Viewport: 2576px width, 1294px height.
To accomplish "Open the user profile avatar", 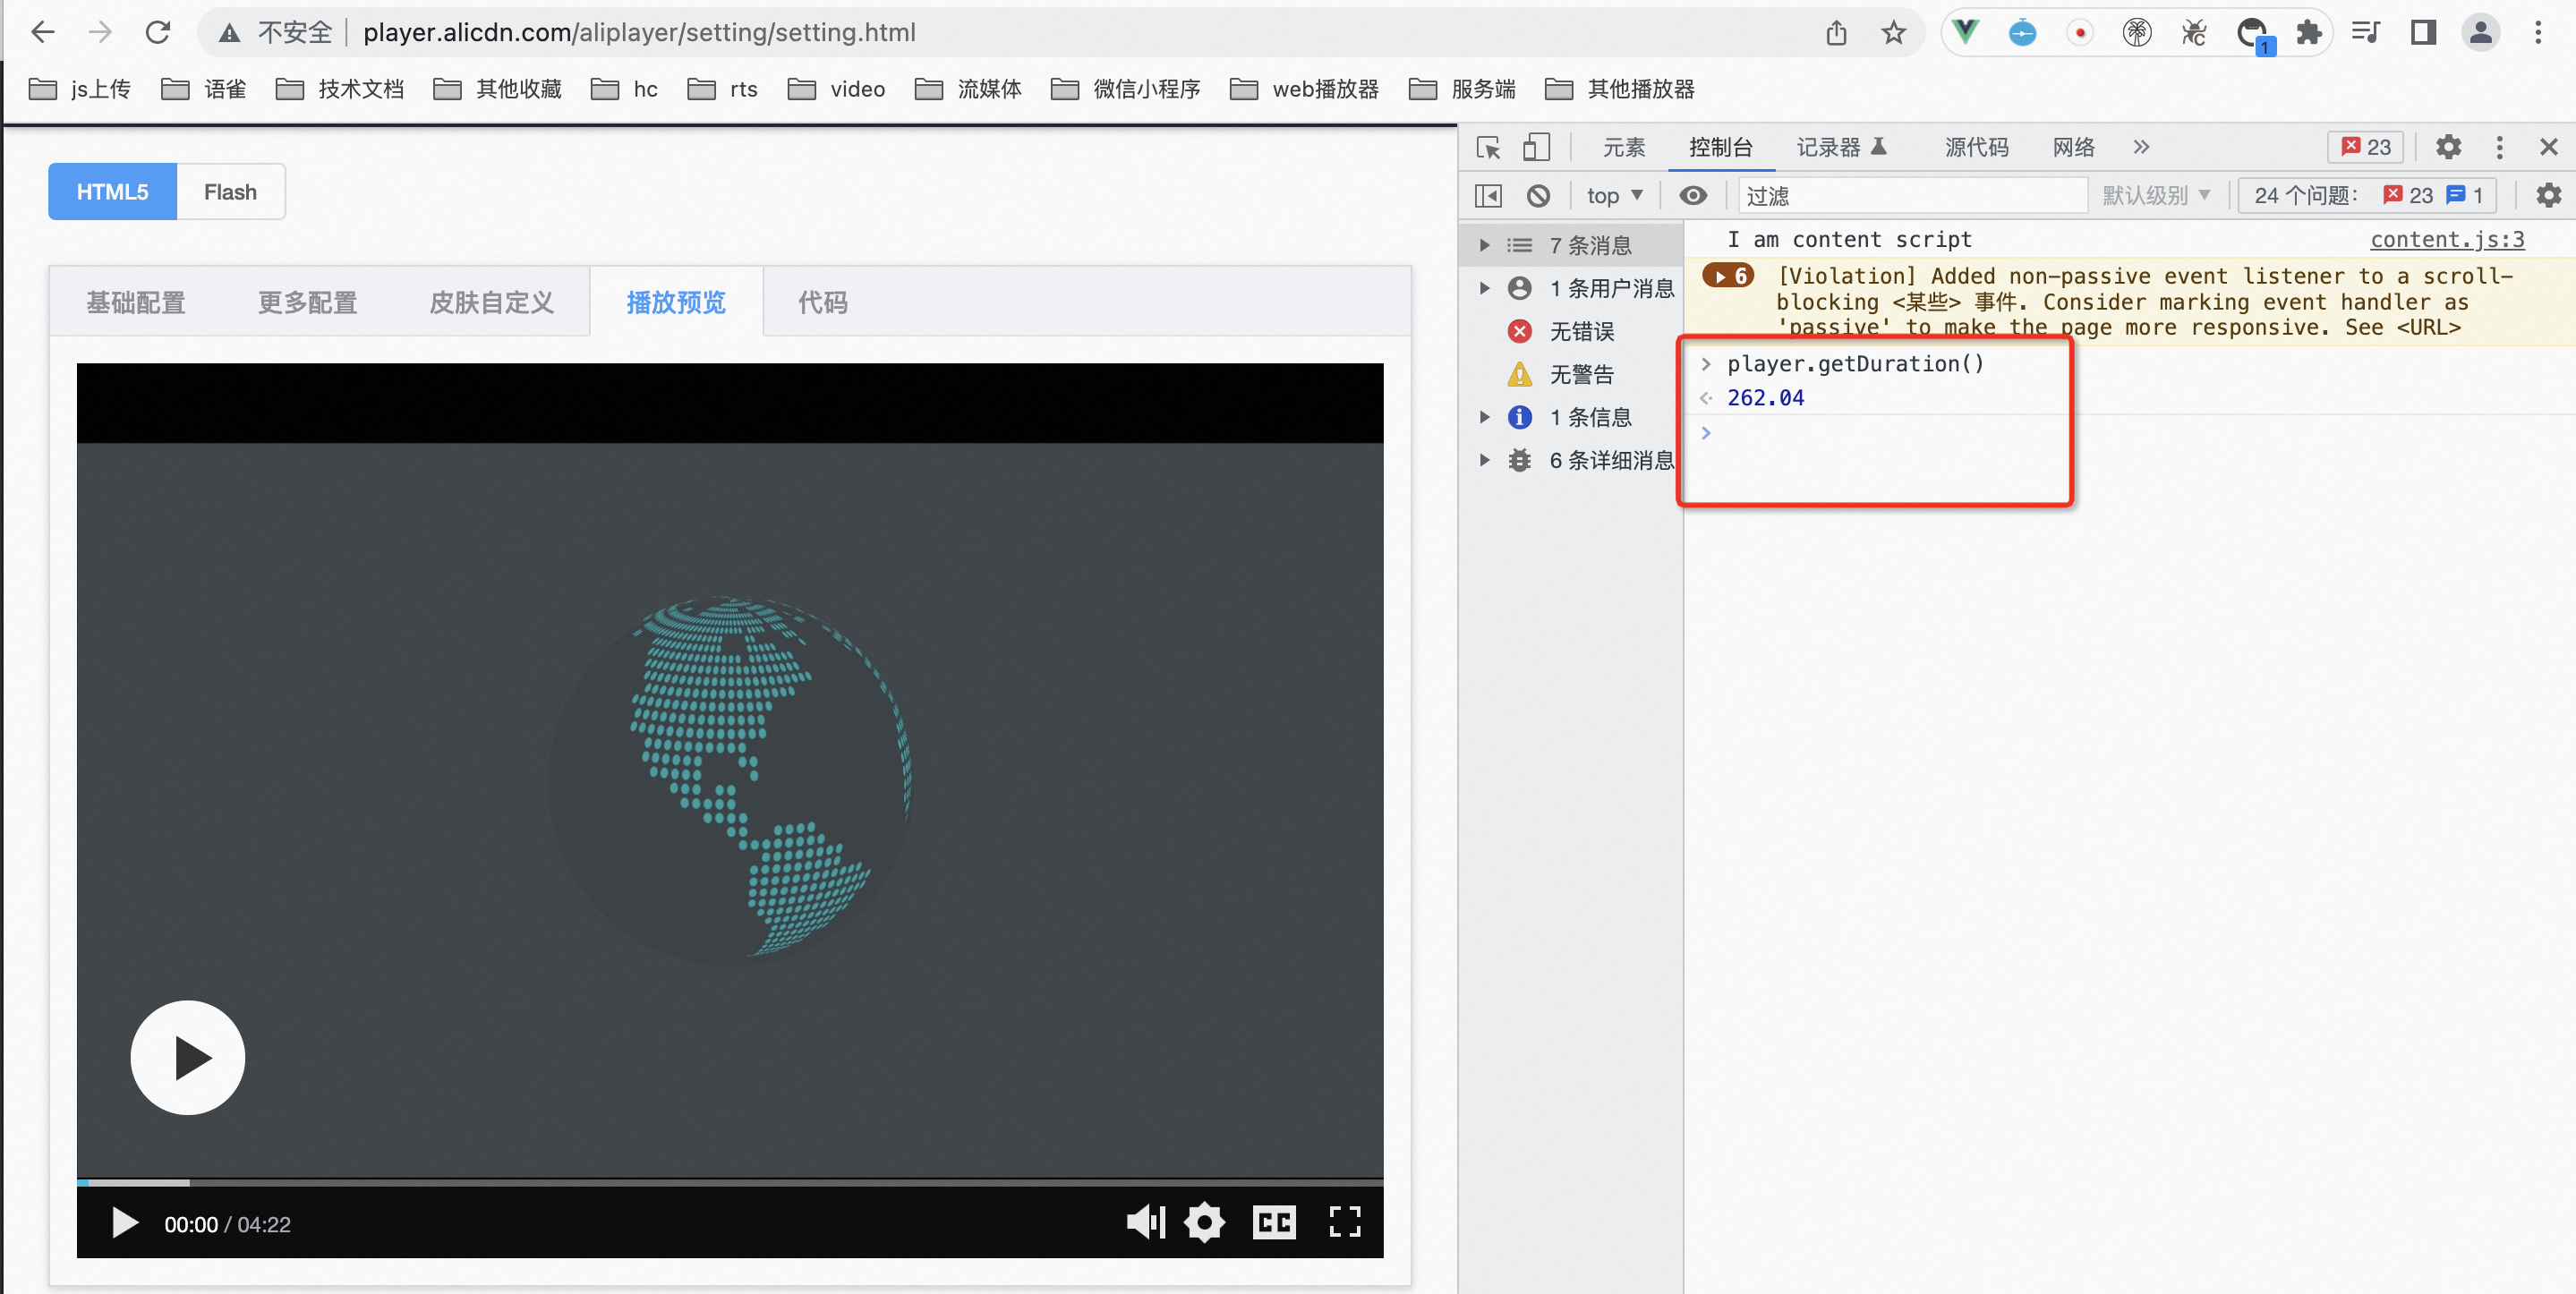I will click(2480, 33).
